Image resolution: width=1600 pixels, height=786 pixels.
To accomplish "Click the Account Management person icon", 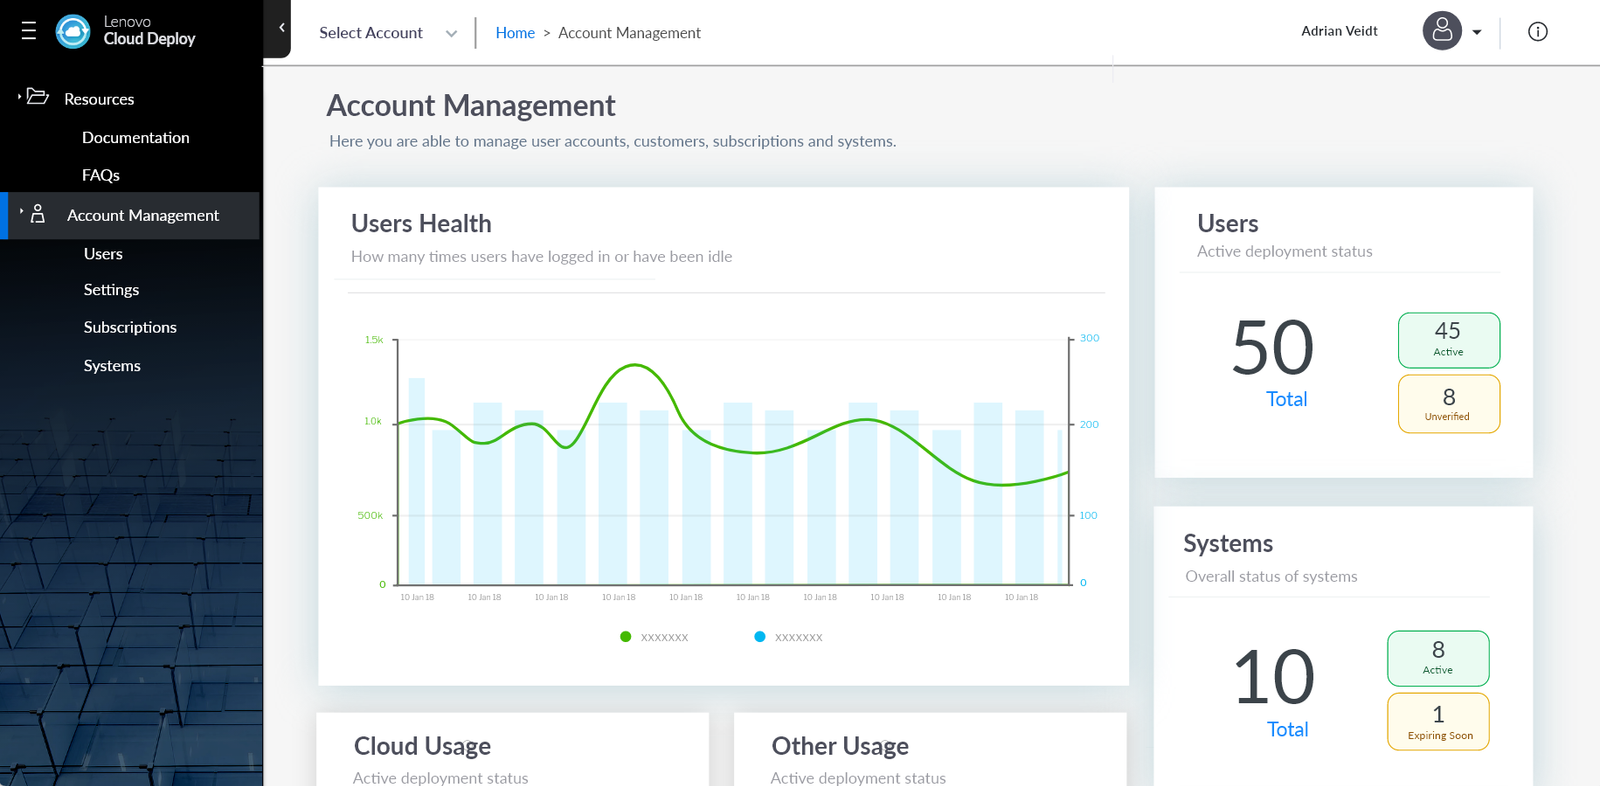I will pos(38,214).
